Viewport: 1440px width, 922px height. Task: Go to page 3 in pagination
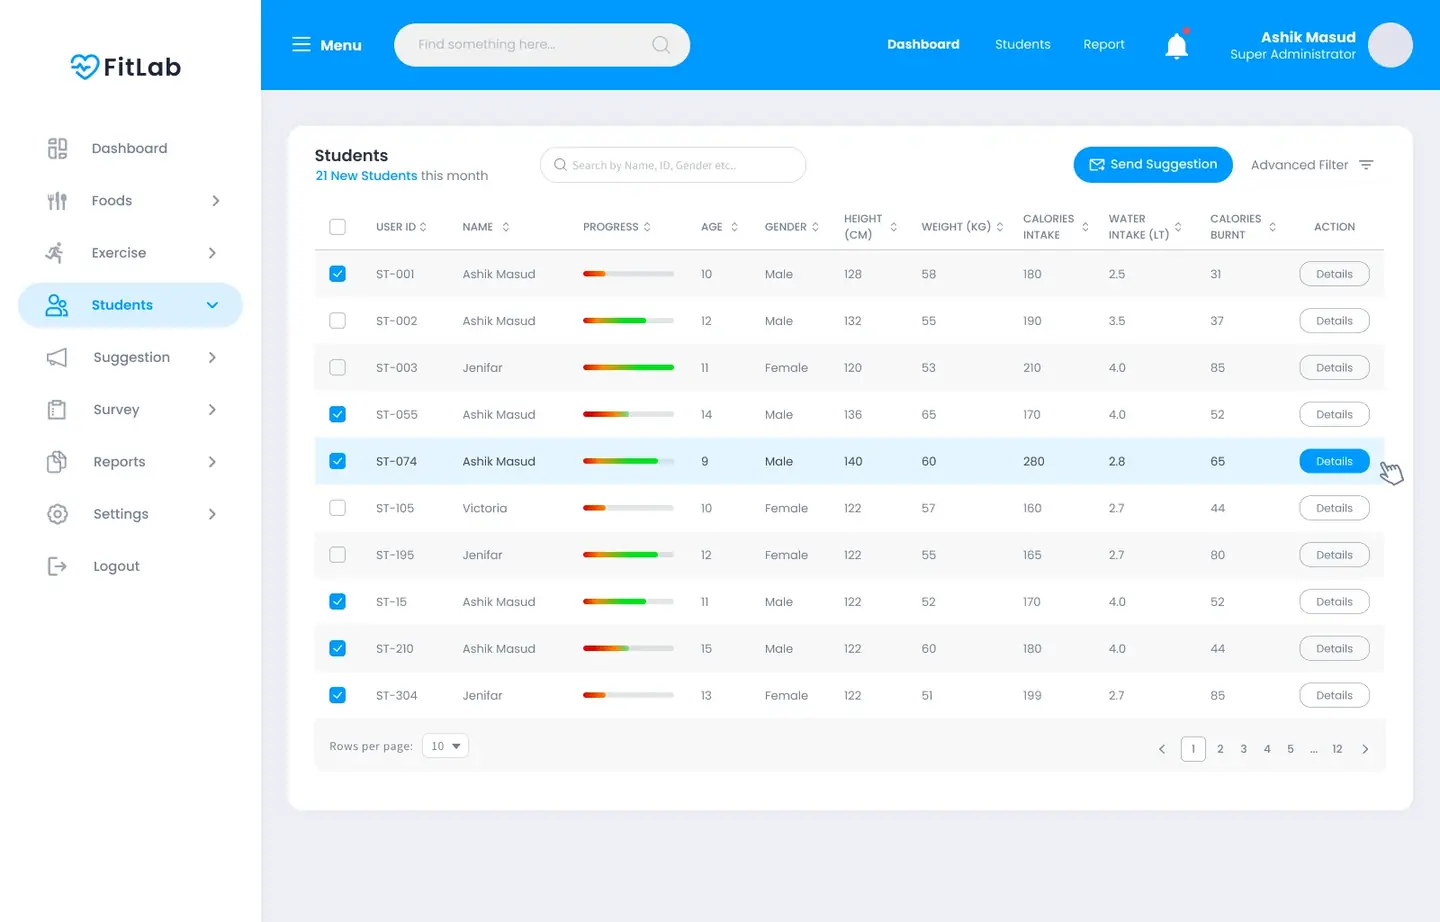point(1243,749)
